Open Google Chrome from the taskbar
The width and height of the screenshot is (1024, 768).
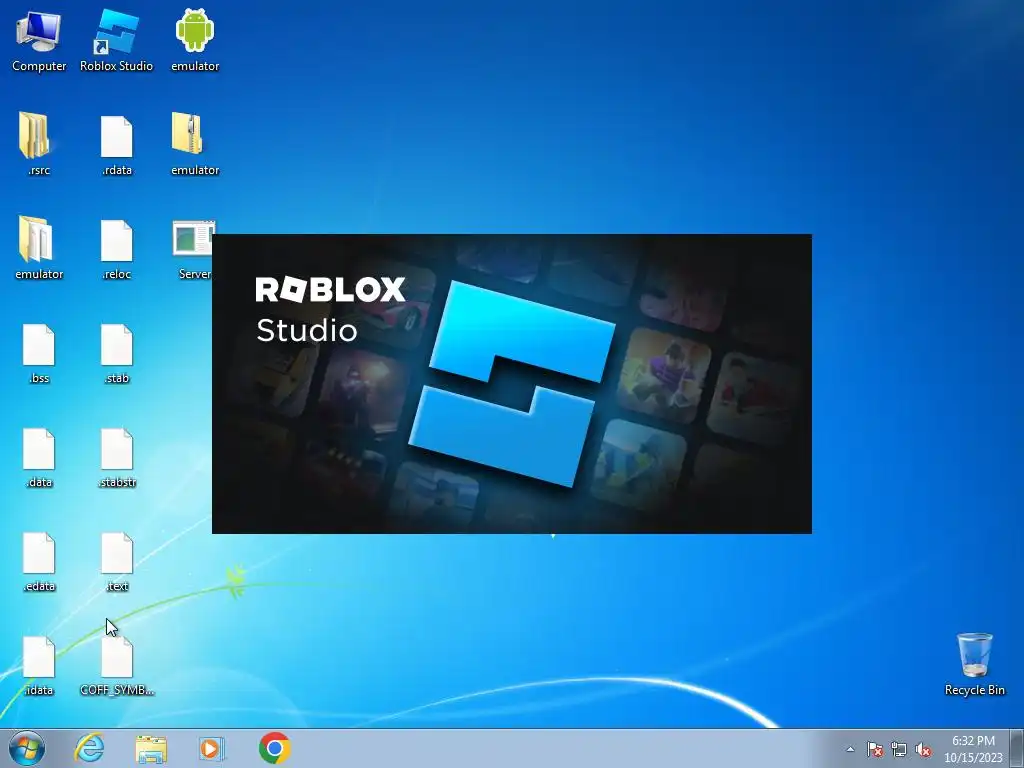[x=274, y=748]
